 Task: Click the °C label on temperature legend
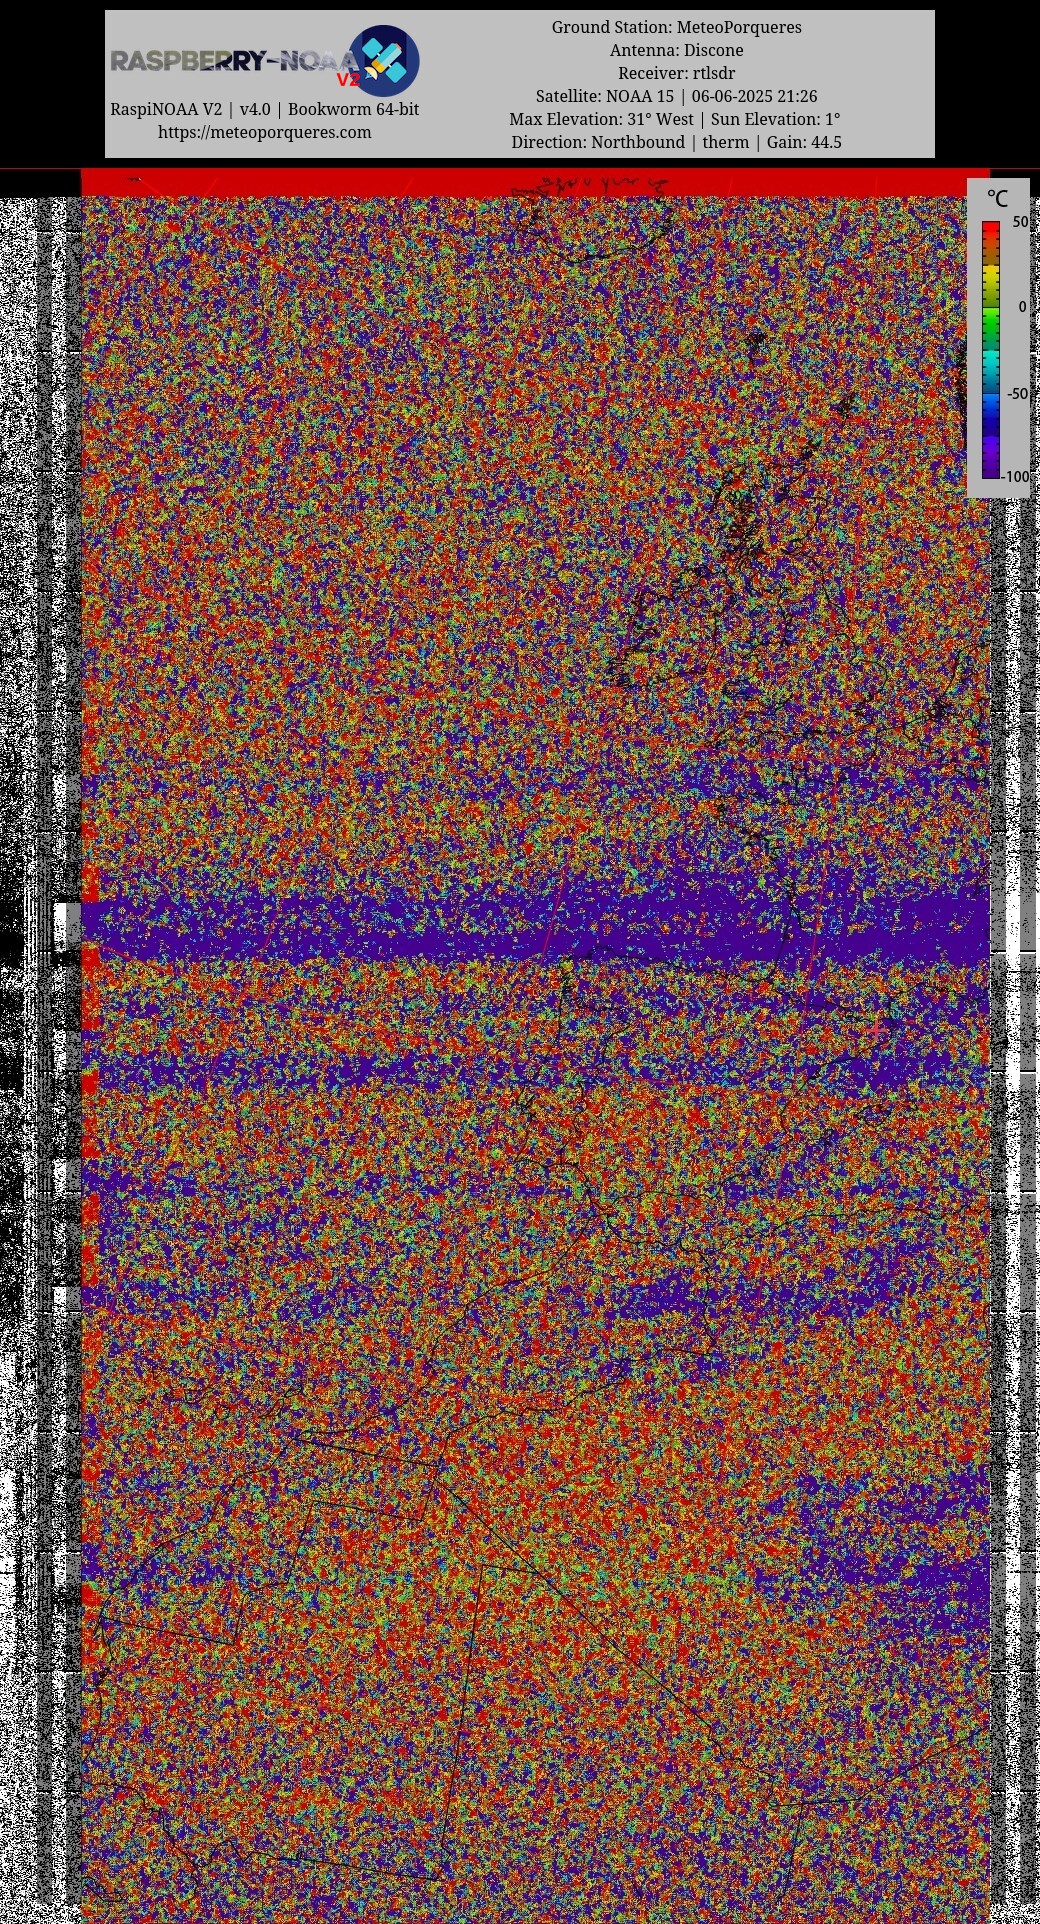click(x=997, y=199)
